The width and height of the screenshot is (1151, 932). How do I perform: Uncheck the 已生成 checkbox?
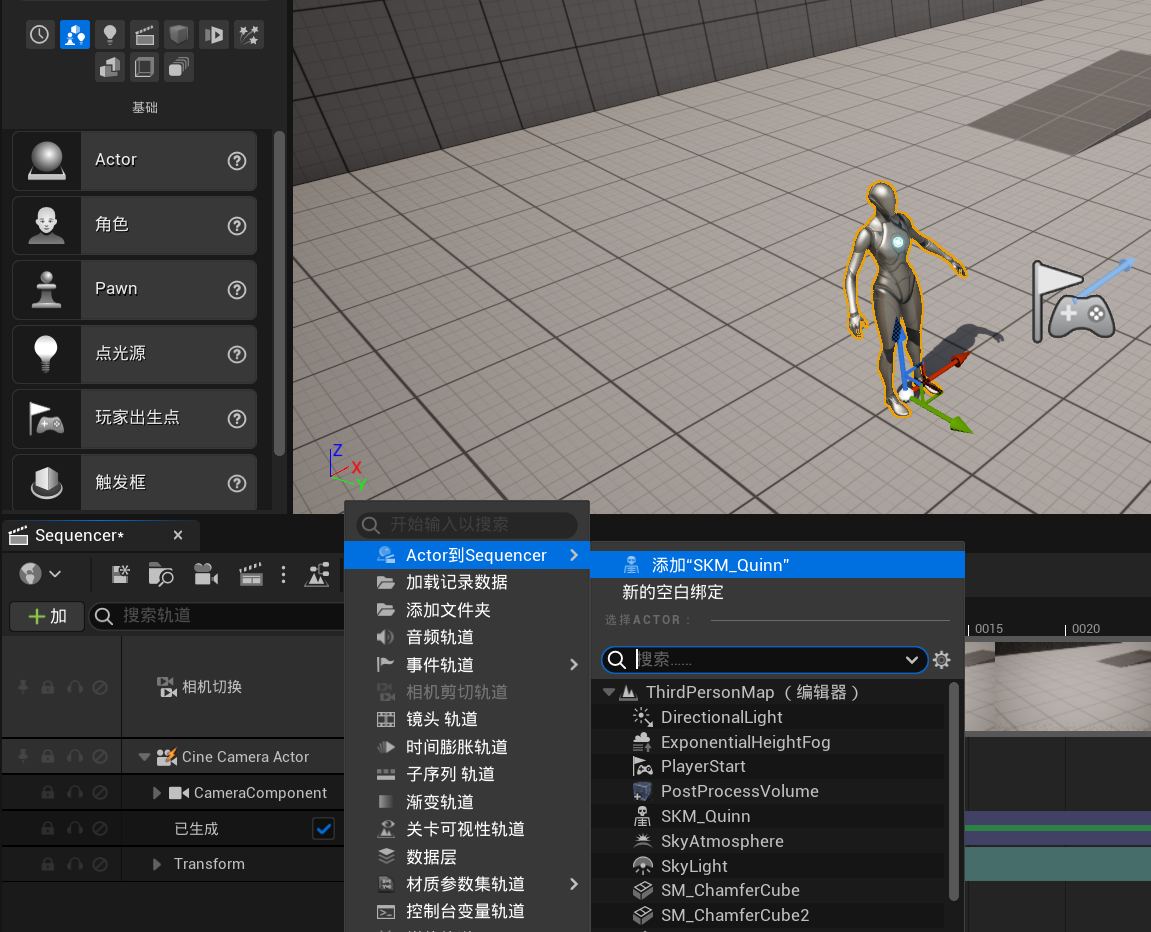[x=323, y=829]
